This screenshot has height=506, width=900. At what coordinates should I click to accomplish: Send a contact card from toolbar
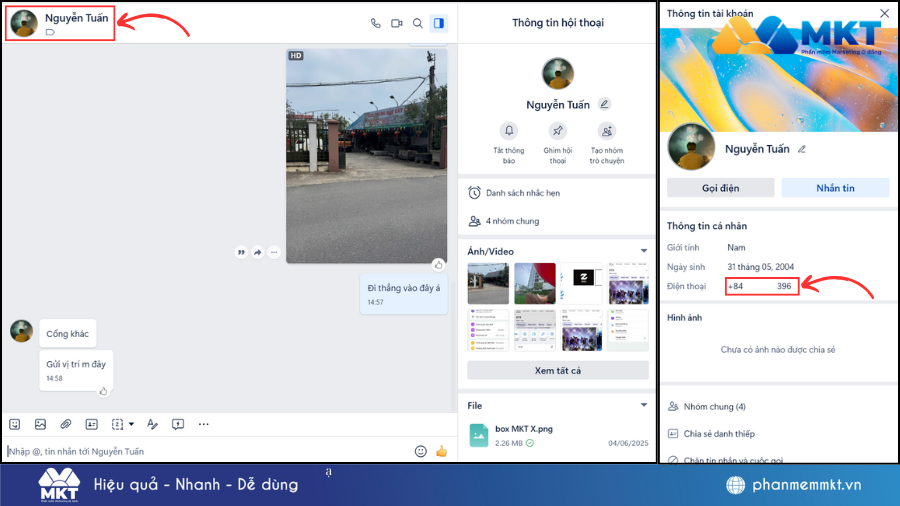(91, 425)
